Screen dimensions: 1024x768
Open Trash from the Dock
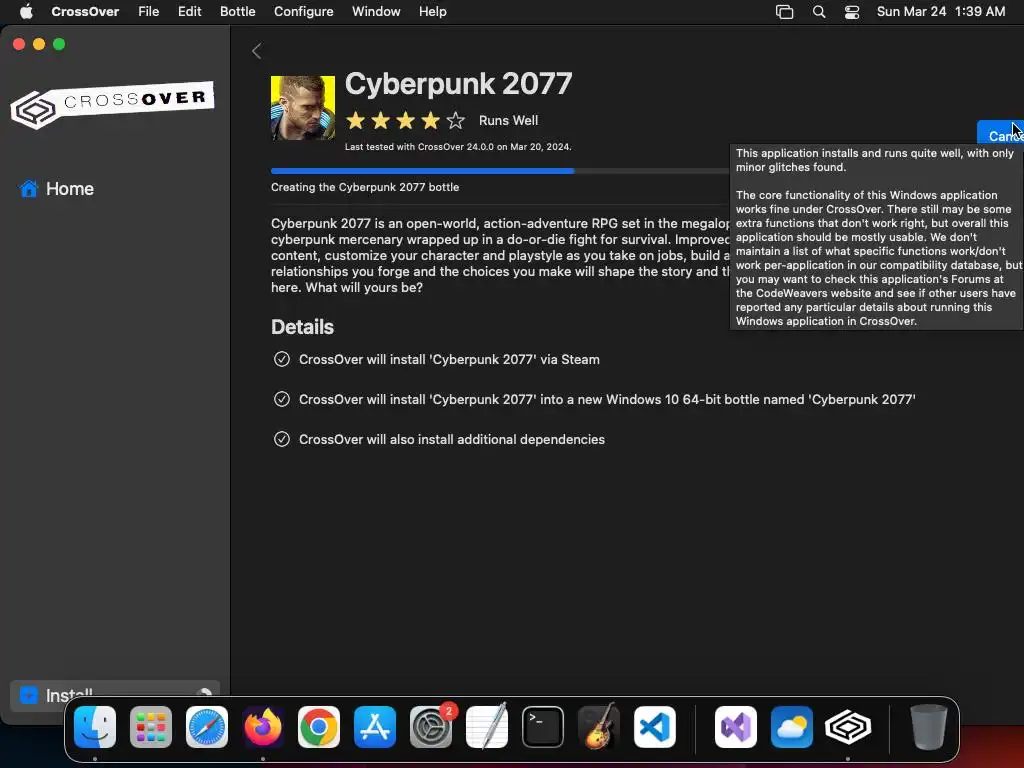[x=929, y=727]
